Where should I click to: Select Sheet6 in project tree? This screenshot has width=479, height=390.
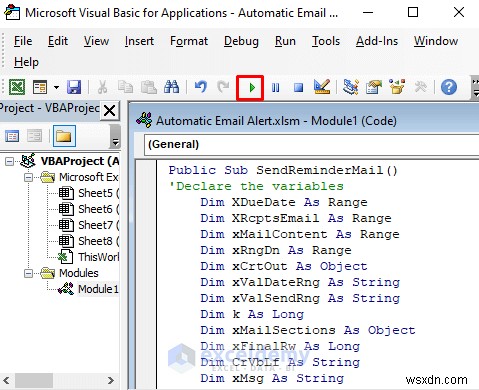[x=95, y=209]
